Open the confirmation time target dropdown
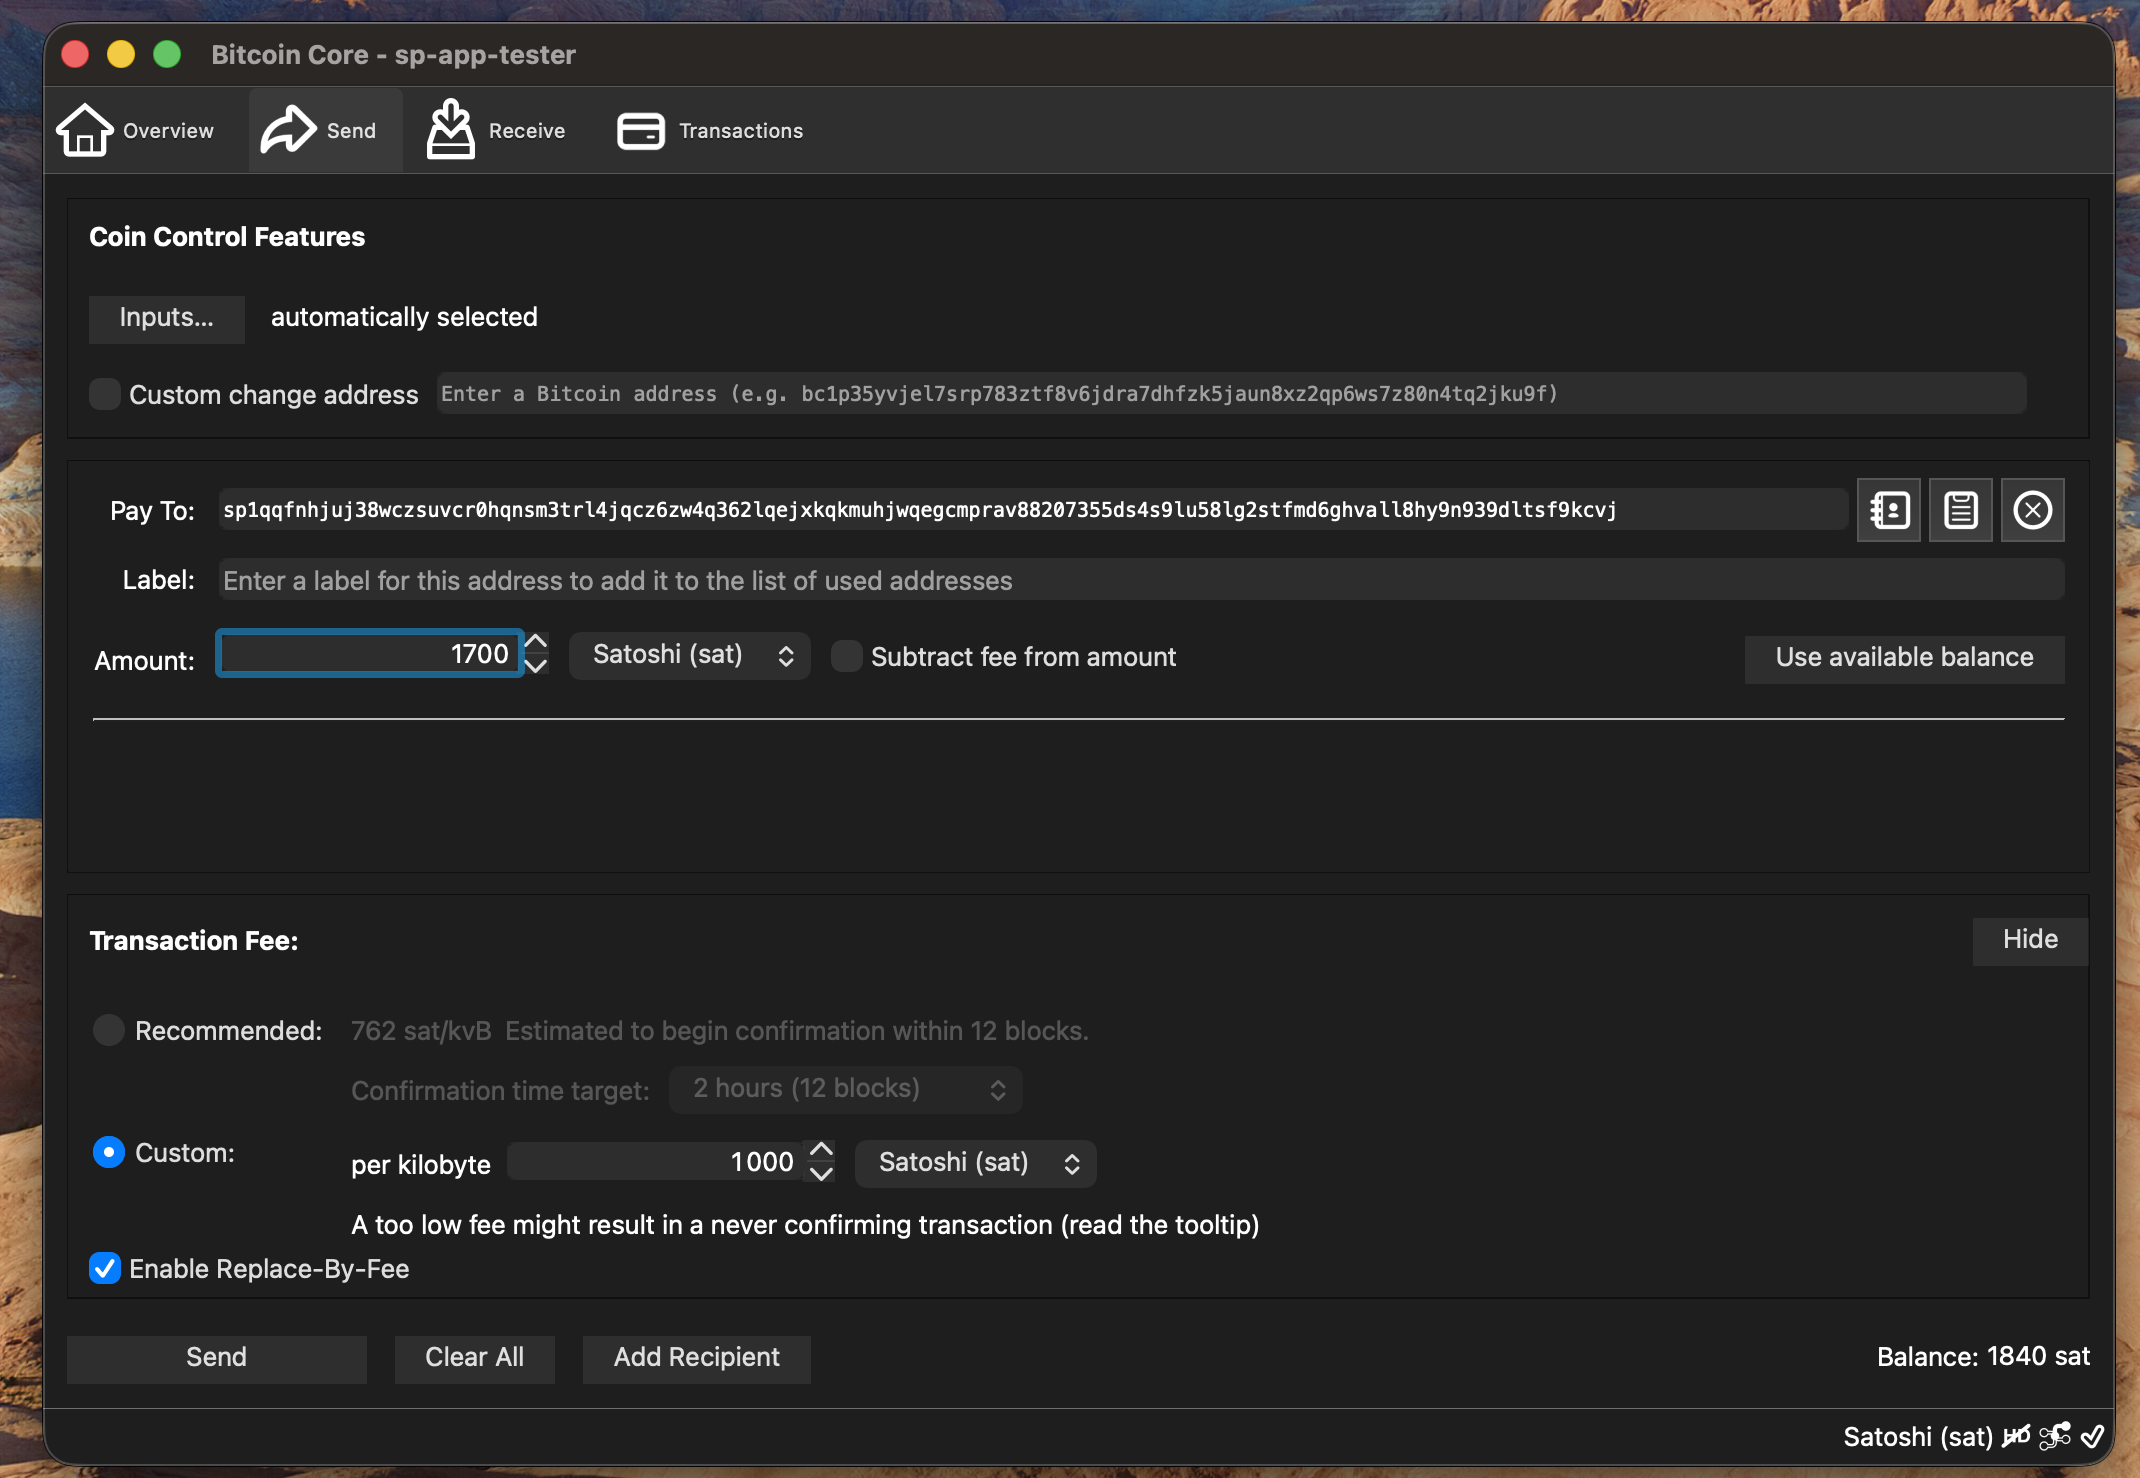Viewport: 2140px width, 1478px height. click(x=845, y=1089)
